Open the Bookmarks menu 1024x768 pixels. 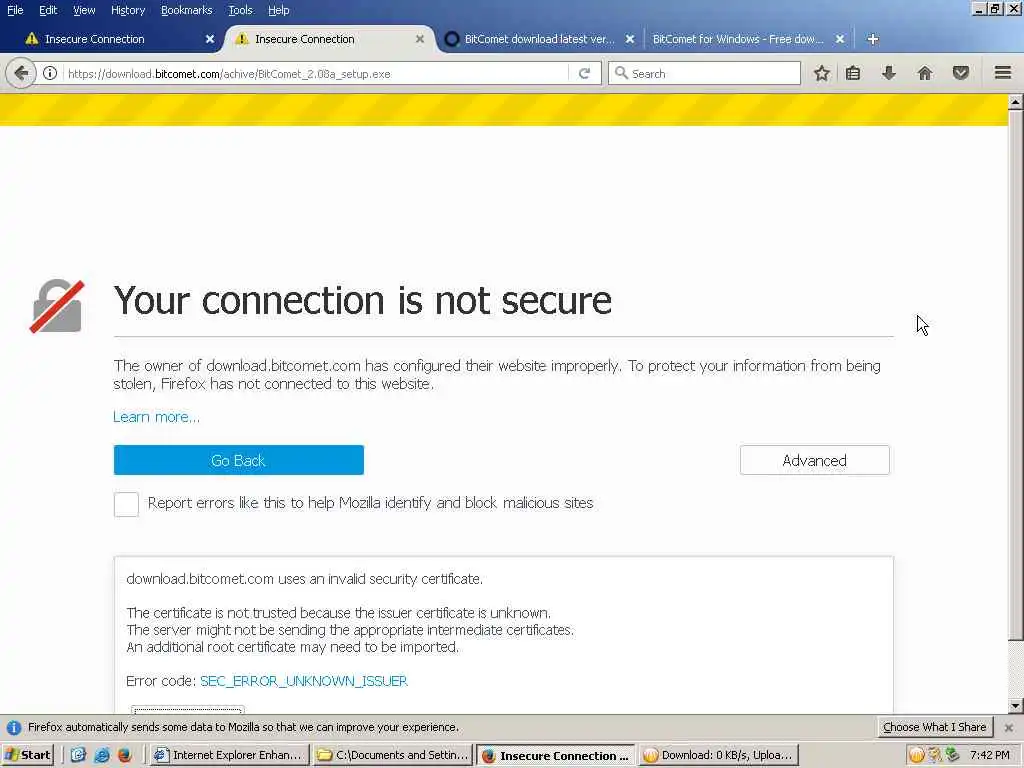click(186, 10)
